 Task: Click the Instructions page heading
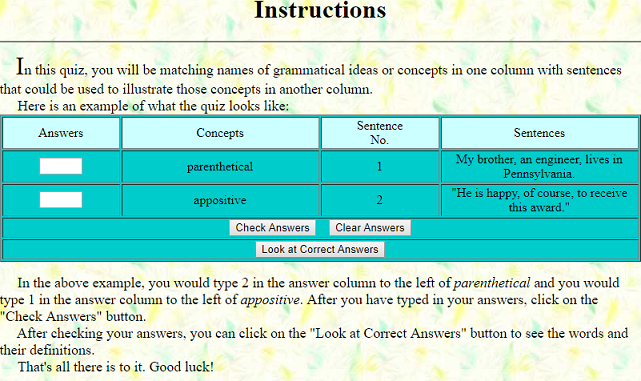[x=320, y=10]
